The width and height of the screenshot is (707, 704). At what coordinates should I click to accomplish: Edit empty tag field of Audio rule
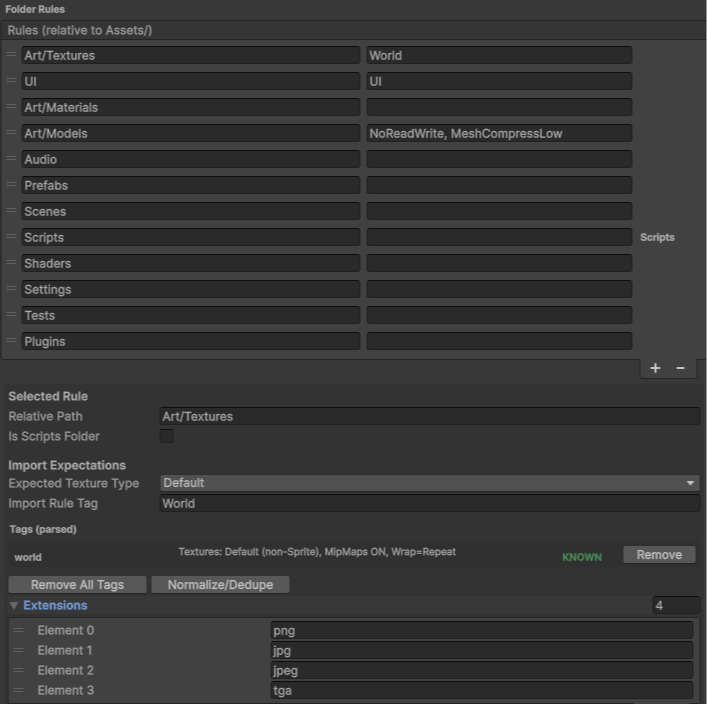pos(499,159)
